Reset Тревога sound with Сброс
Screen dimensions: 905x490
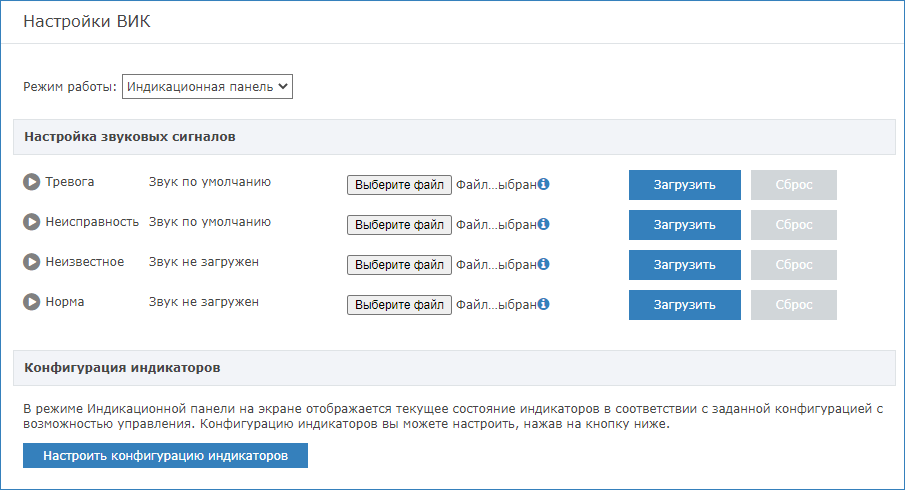pos(793,185)
